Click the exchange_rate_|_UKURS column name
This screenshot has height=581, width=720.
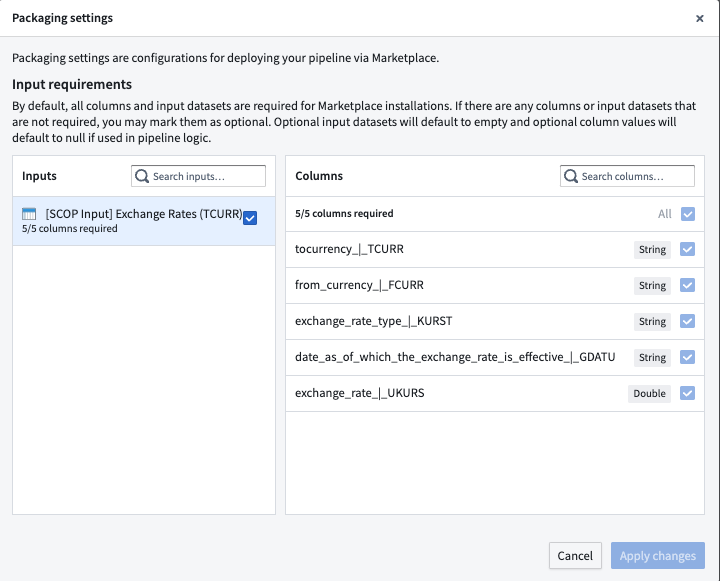tap(360, 393)
